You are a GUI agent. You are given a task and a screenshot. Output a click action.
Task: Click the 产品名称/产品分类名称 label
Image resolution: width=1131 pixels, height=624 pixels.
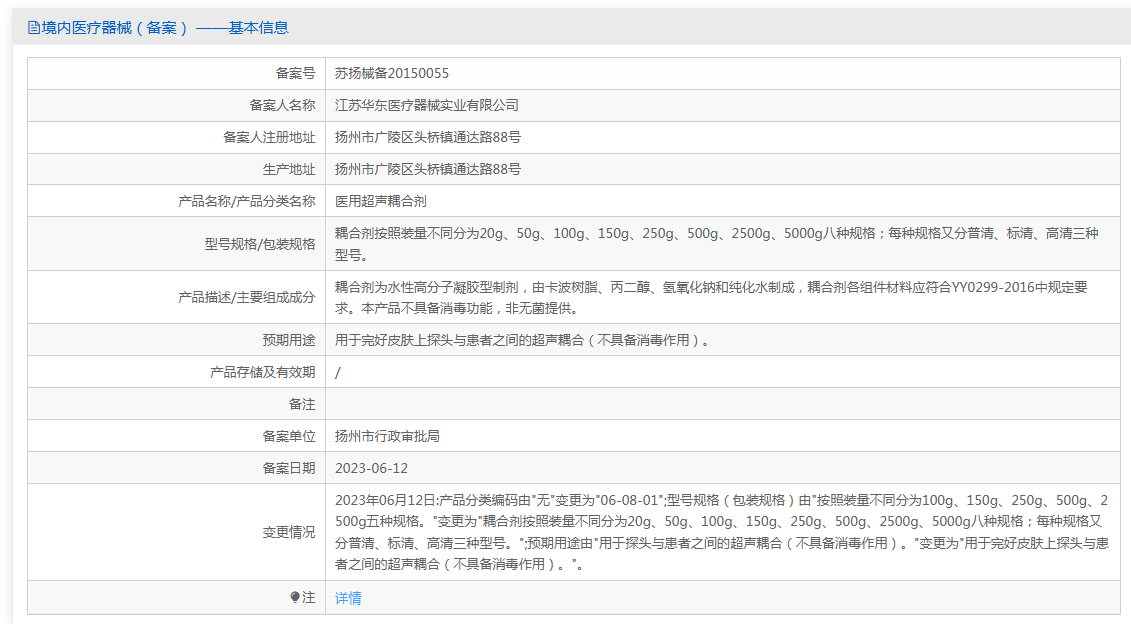click(247, 201)
